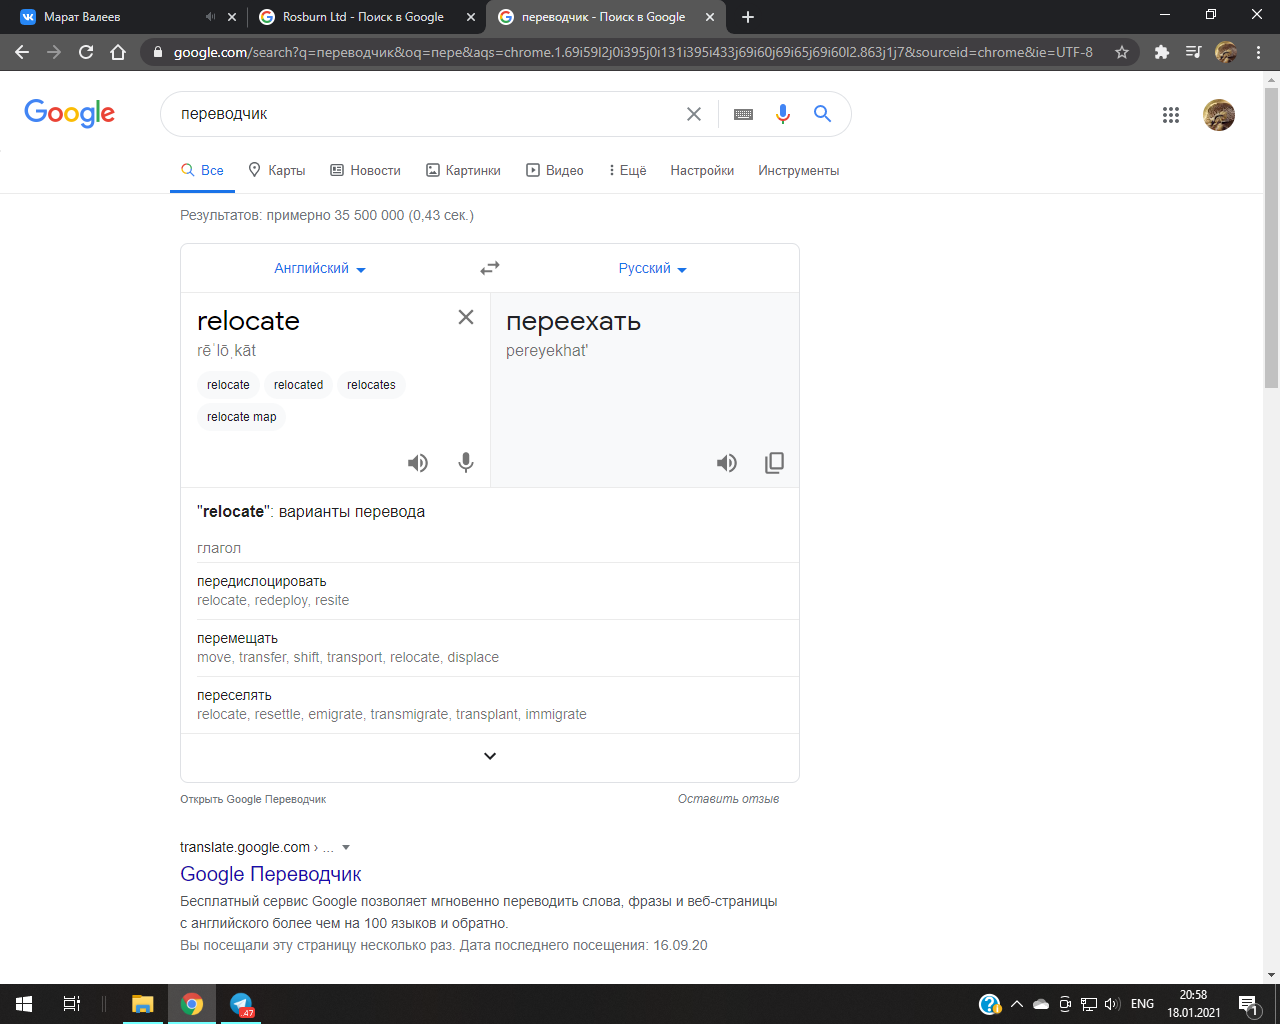
Task: Switch to the Карты tab
Action: pyautogui.click(x=277, y=170)
